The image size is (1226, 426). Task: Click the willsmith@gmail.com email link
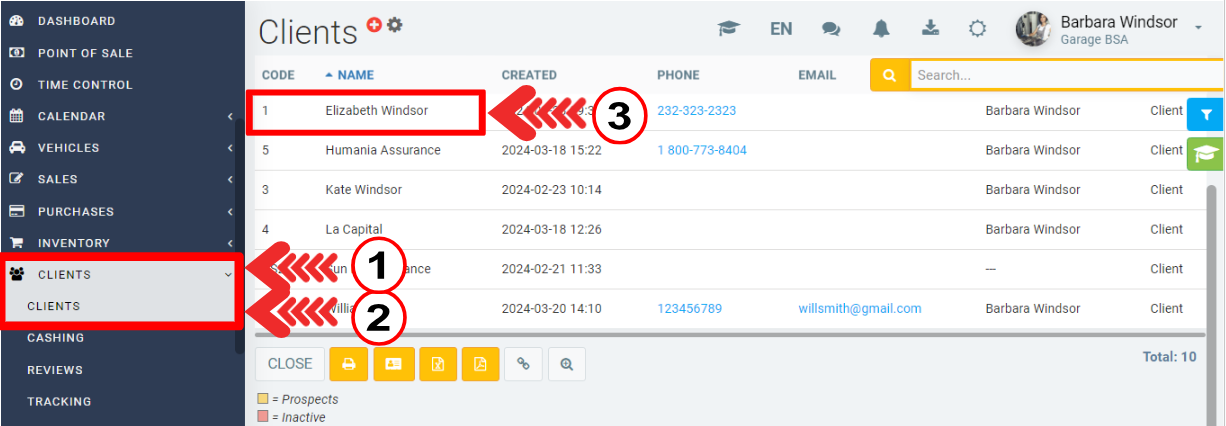tap(859, 309)
